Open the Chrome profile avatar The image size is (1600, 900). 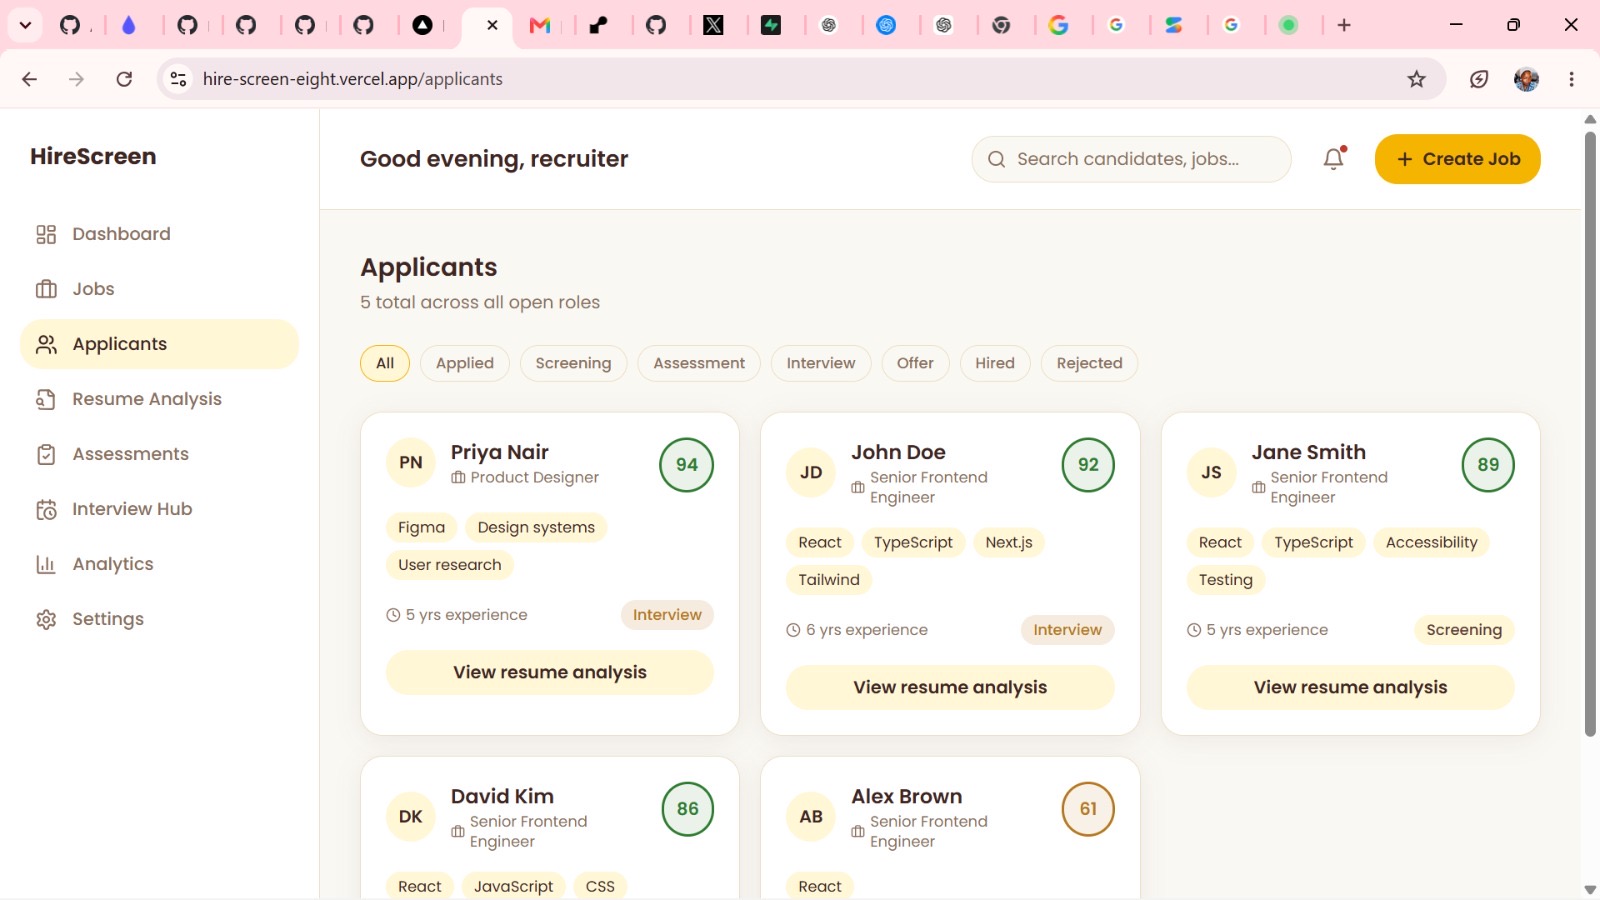tap(1526, 79)
